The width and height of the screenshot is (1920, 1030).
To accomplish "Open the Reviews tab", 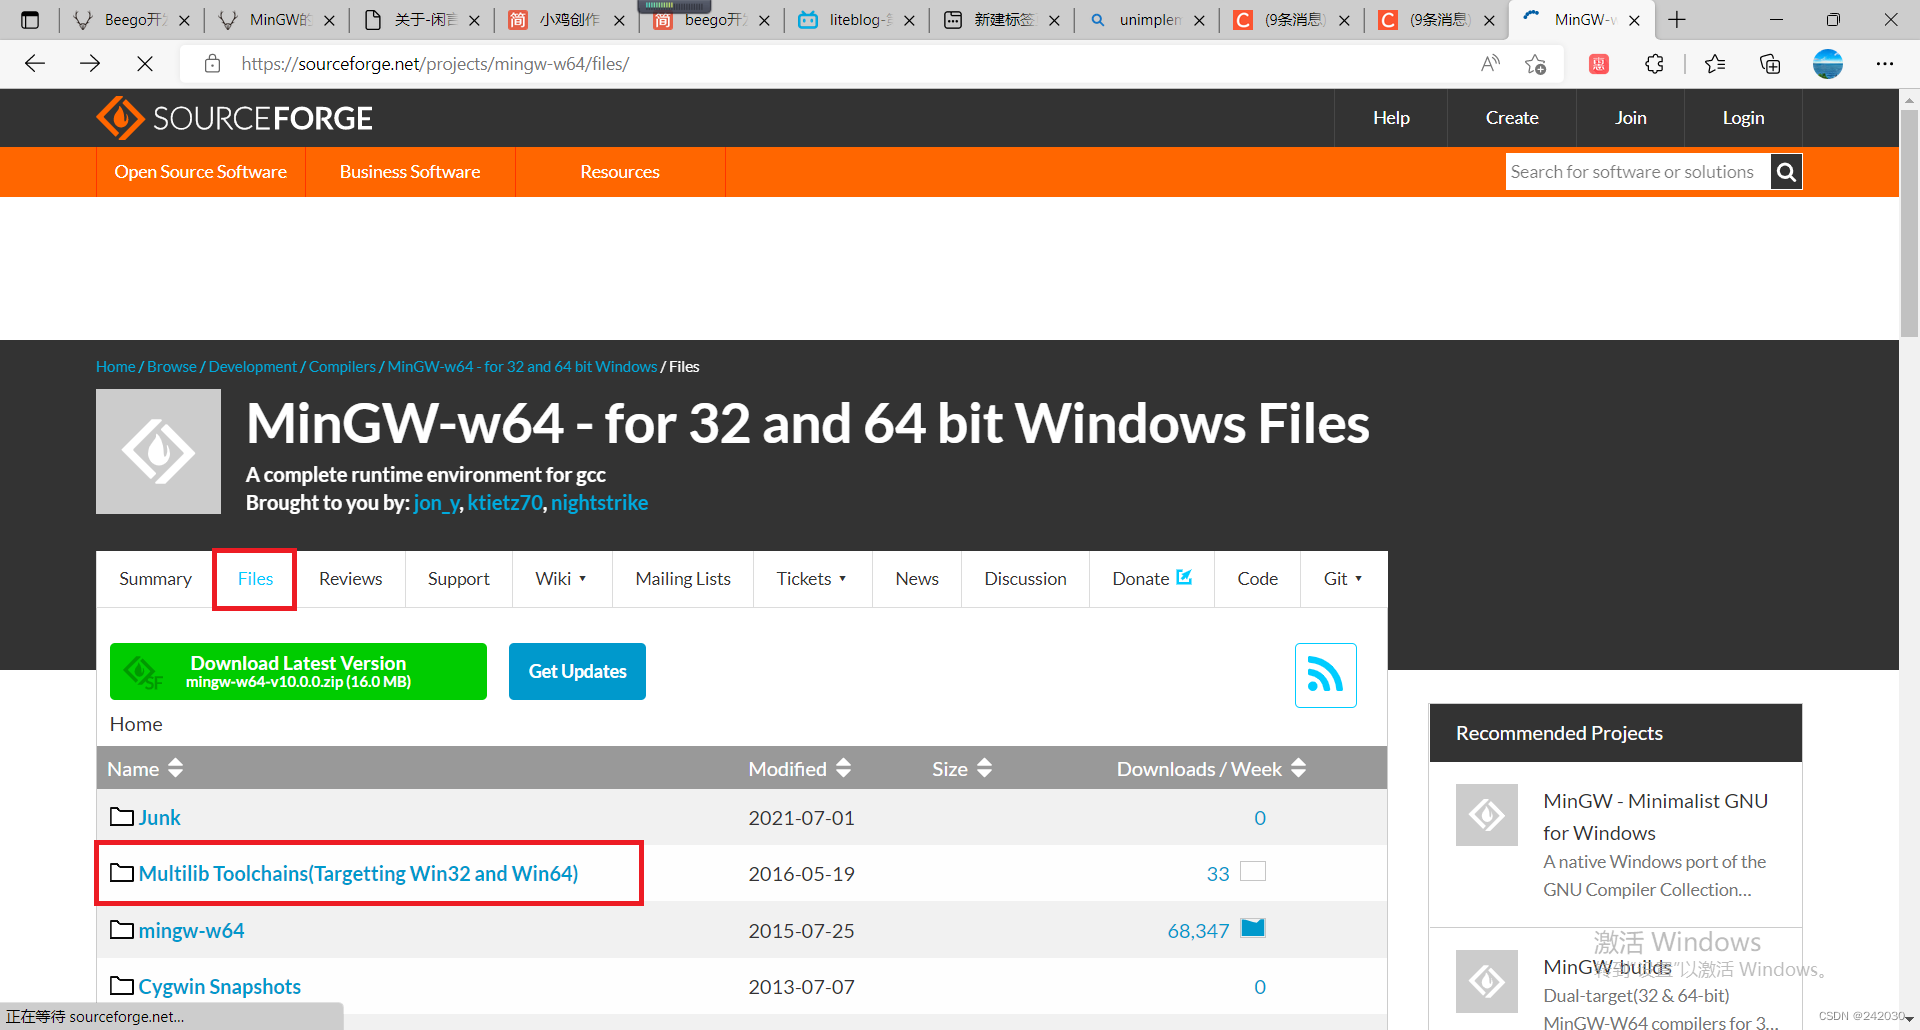I will pyautogui.click(x=350, y=579).
